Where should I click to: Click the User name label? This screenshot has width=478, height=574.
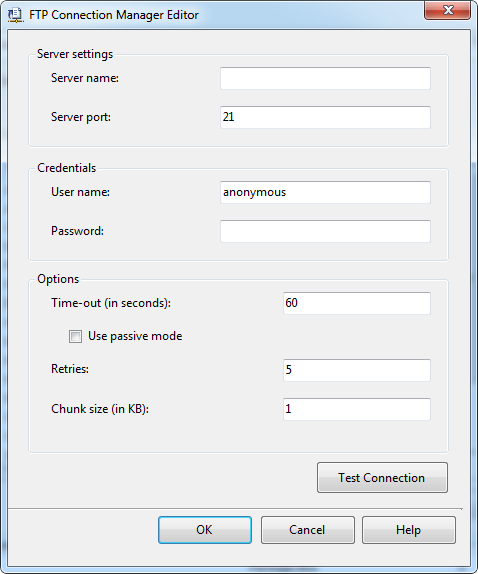click(81, 192)
